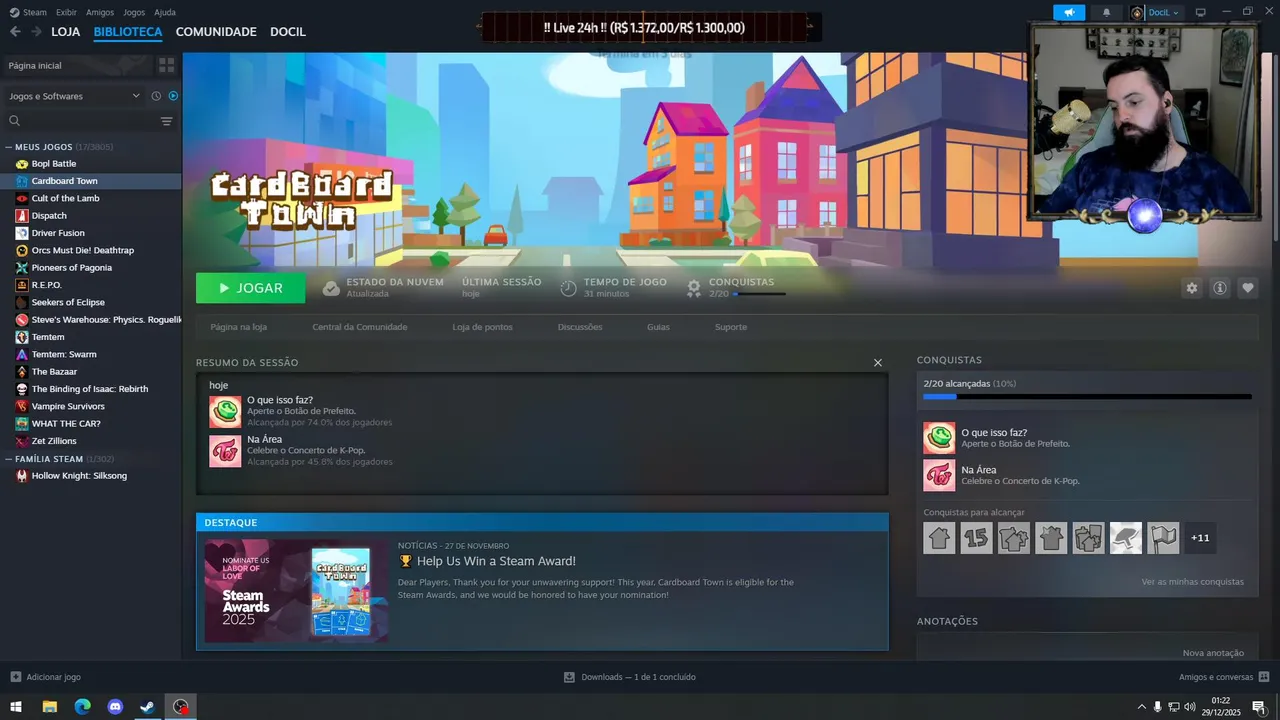Open the Jogos menu
The height and width of the screenshot is (720, 1280).
click(x=134, y=12)
